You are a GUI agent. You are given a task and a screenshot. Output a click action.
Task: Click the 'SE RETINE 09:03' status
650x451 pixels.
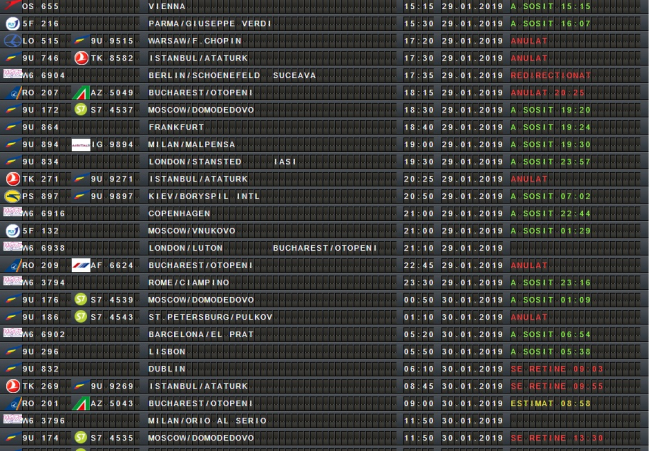click(557, 369)
